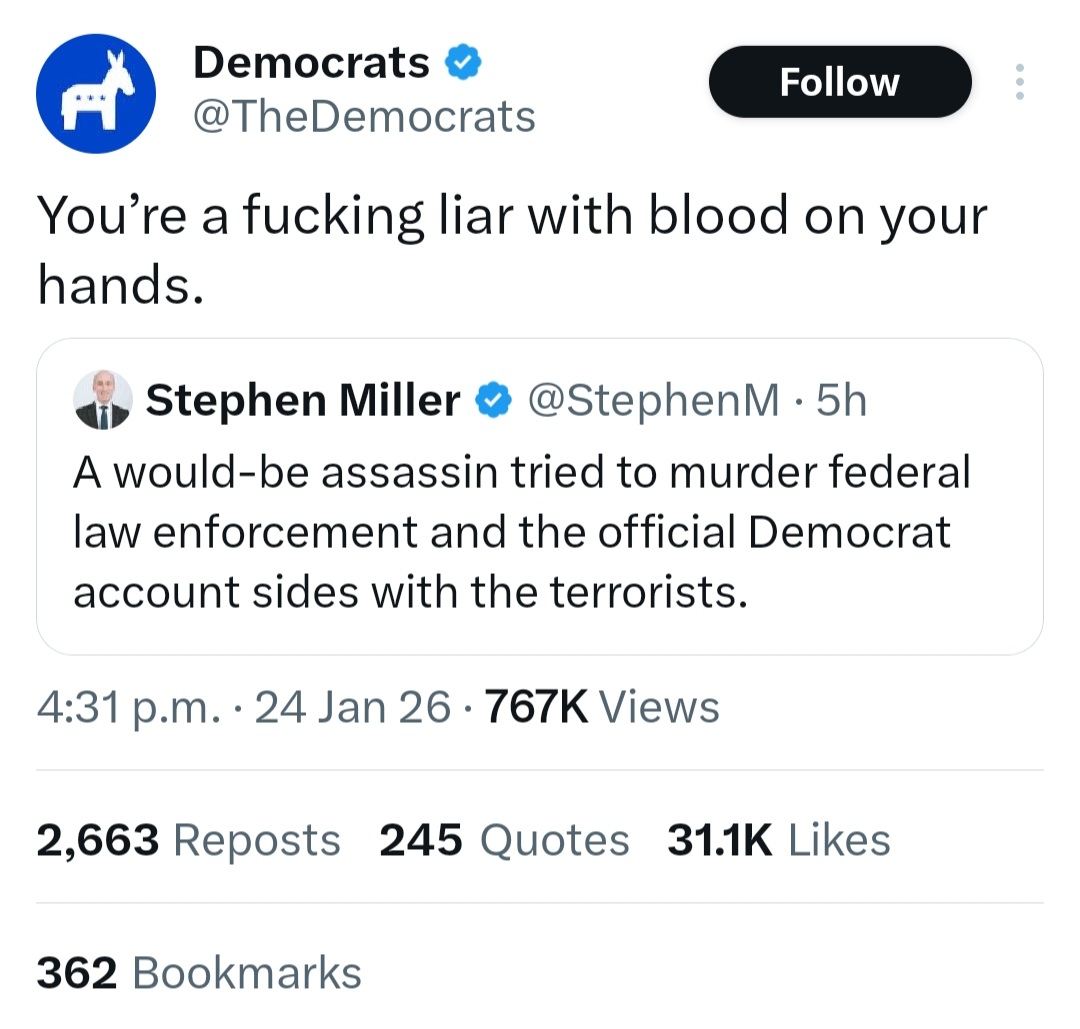Click the quoted post's 5h timestamp
The height and width of the screenshot is (1029, 1080).
841,401
